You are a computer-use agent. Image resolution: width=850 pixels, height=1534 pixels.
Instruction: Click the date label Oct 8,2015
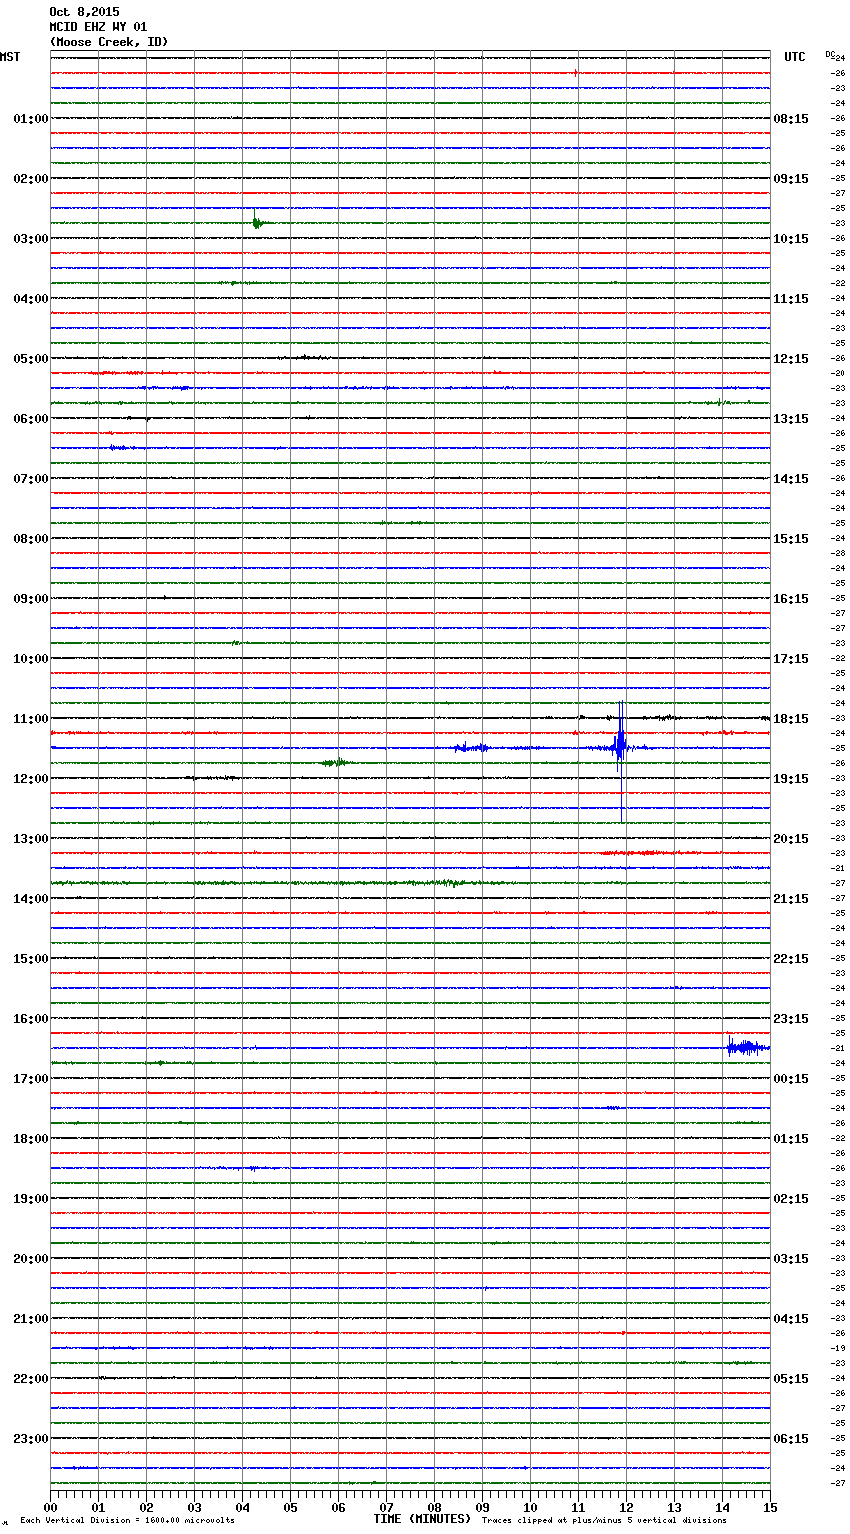click(x=84, y=12)
